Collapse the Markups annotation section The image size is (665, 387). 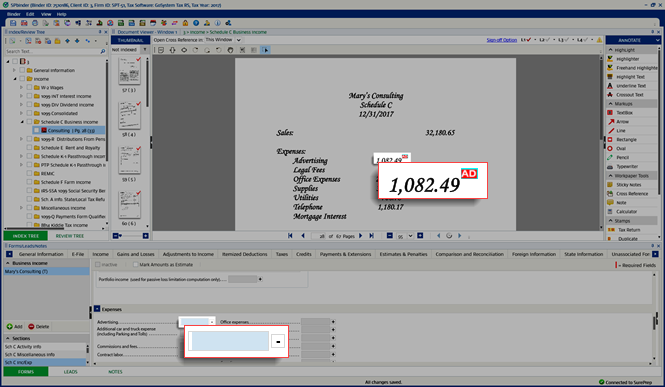pyautogui.click(x=611, y=103)
